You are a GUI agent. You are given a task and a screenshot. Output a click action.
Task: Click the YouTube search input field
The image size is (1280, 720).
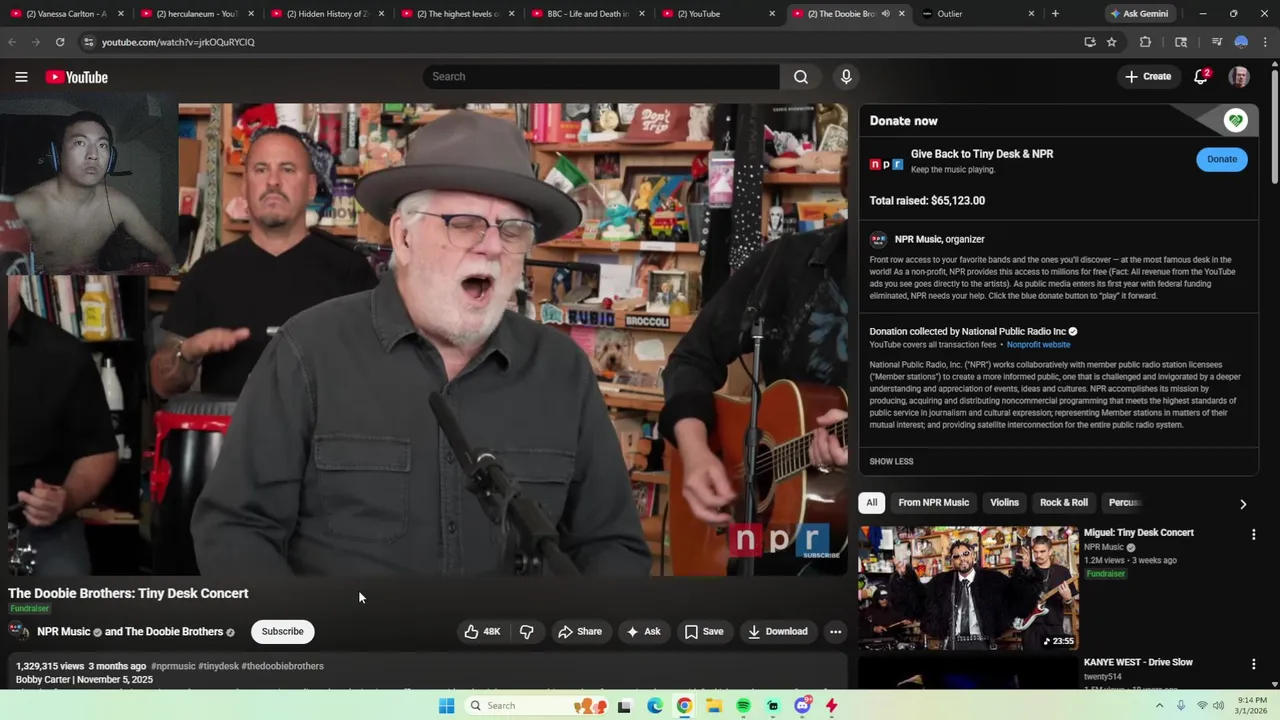601,77
